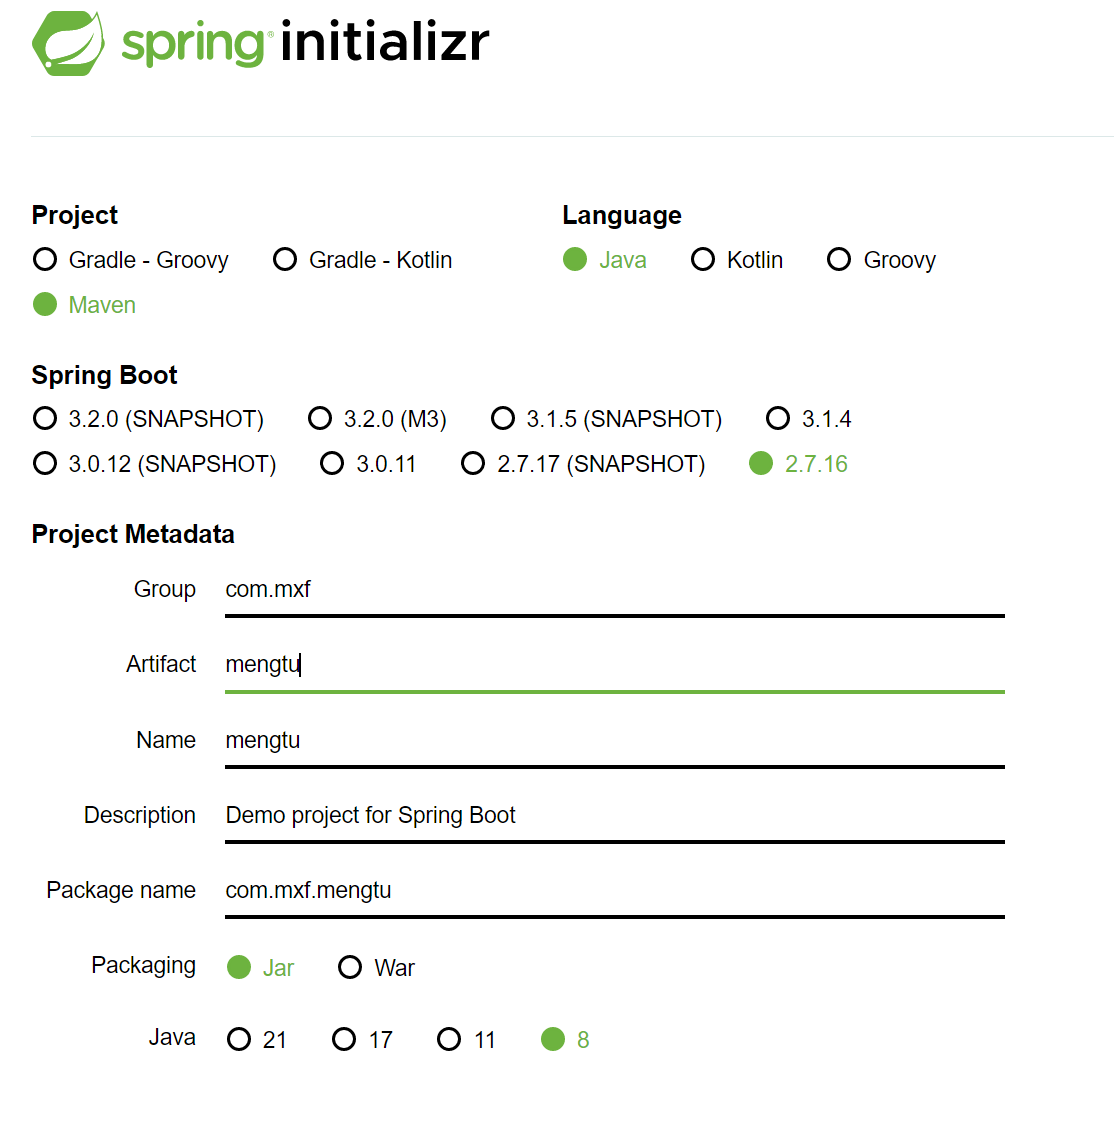Select Java version 17
1114x1131 pixels.
362,1039
